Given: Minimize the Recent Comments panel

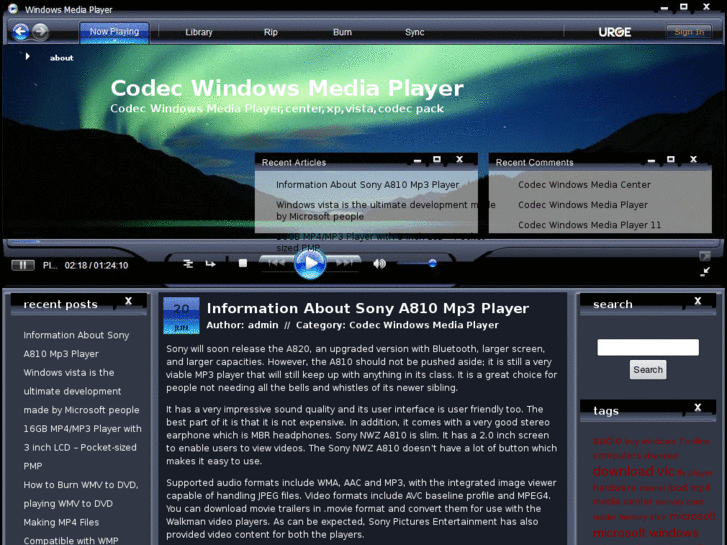Looking at the screenshot, I should [x=651, y=160].
